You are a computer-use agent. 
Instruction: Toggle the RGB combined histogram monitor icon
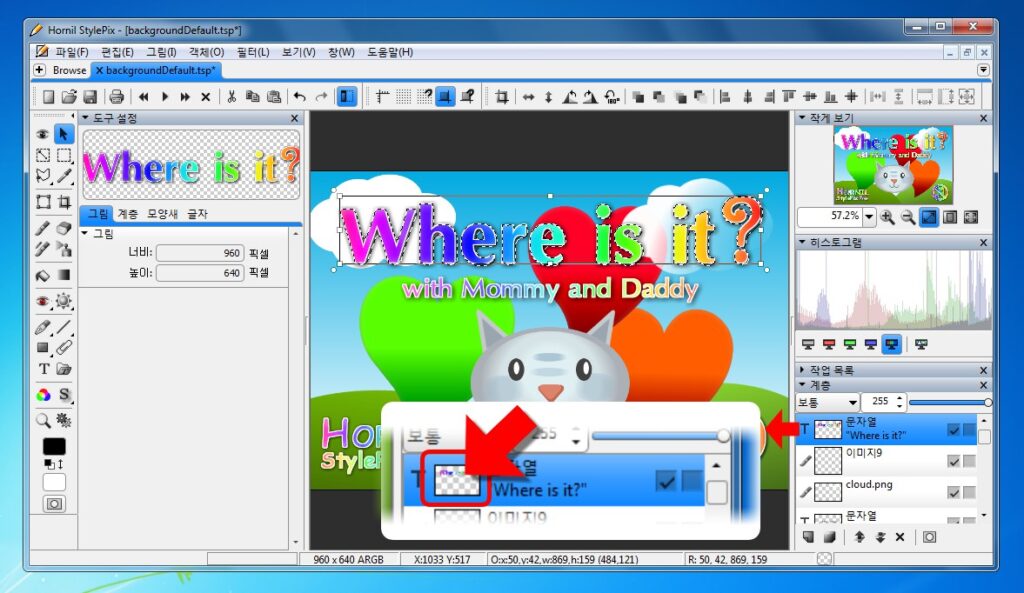coord(891,344)
